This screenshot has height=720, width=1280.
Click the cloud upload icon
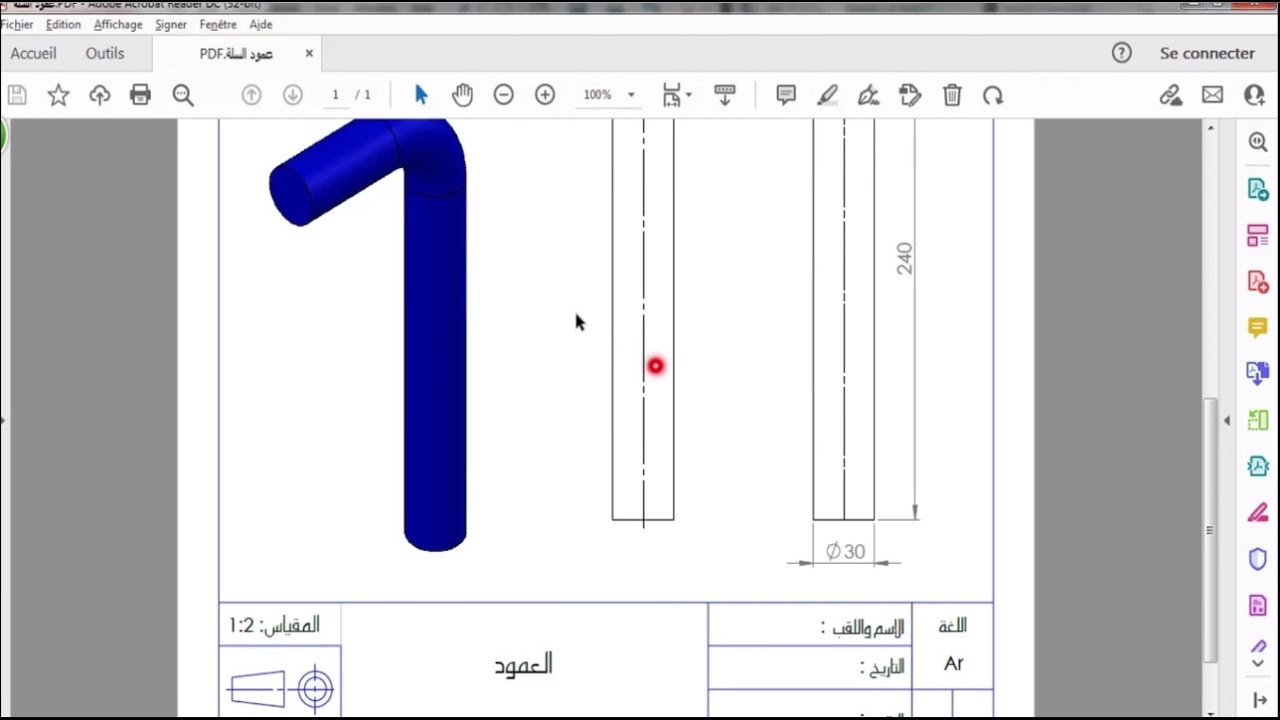[x=99, y=95]
